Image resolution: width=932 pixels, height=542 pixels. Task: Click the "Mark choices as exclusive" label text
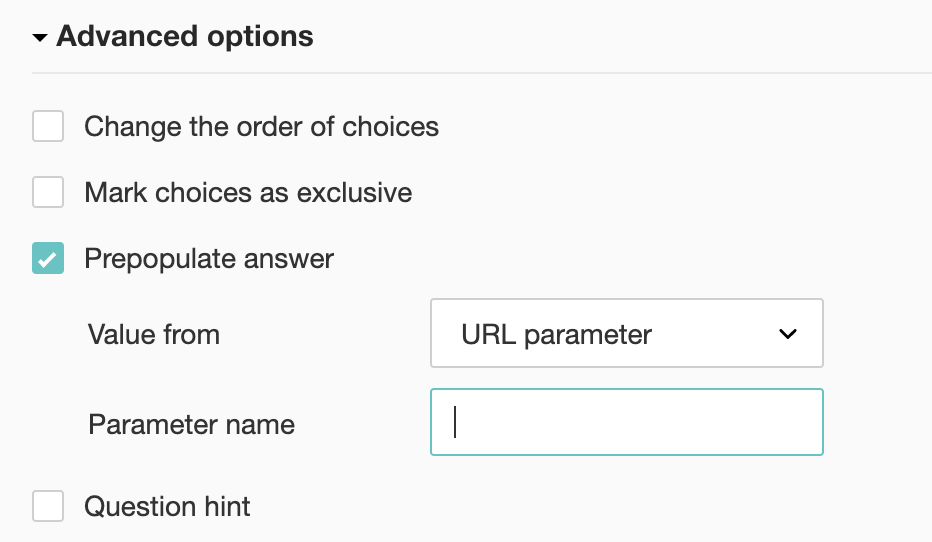pos(248,192)
